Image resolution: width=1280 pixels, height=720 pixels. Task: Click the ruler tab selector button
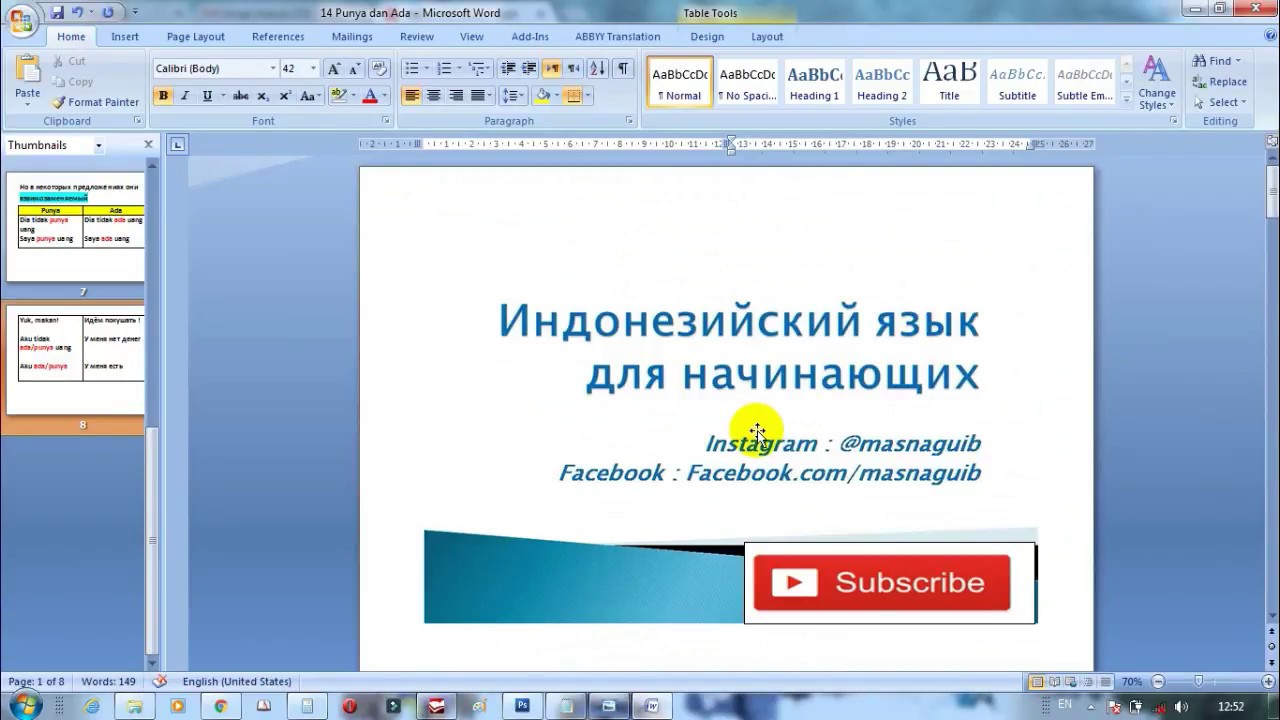[x=177, y=145]
